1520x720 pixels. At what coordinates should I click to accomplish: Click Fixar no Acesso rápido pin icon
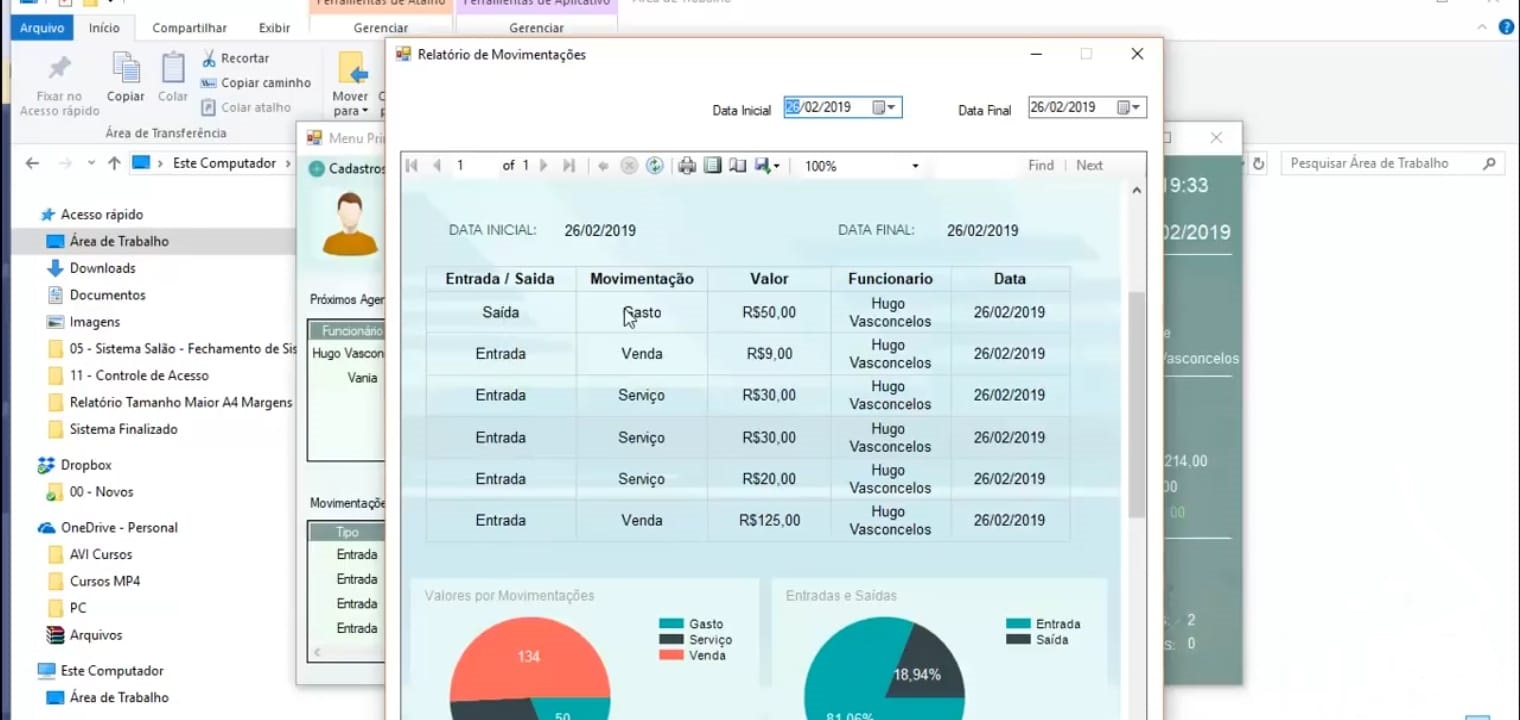(x=60, y=69)
